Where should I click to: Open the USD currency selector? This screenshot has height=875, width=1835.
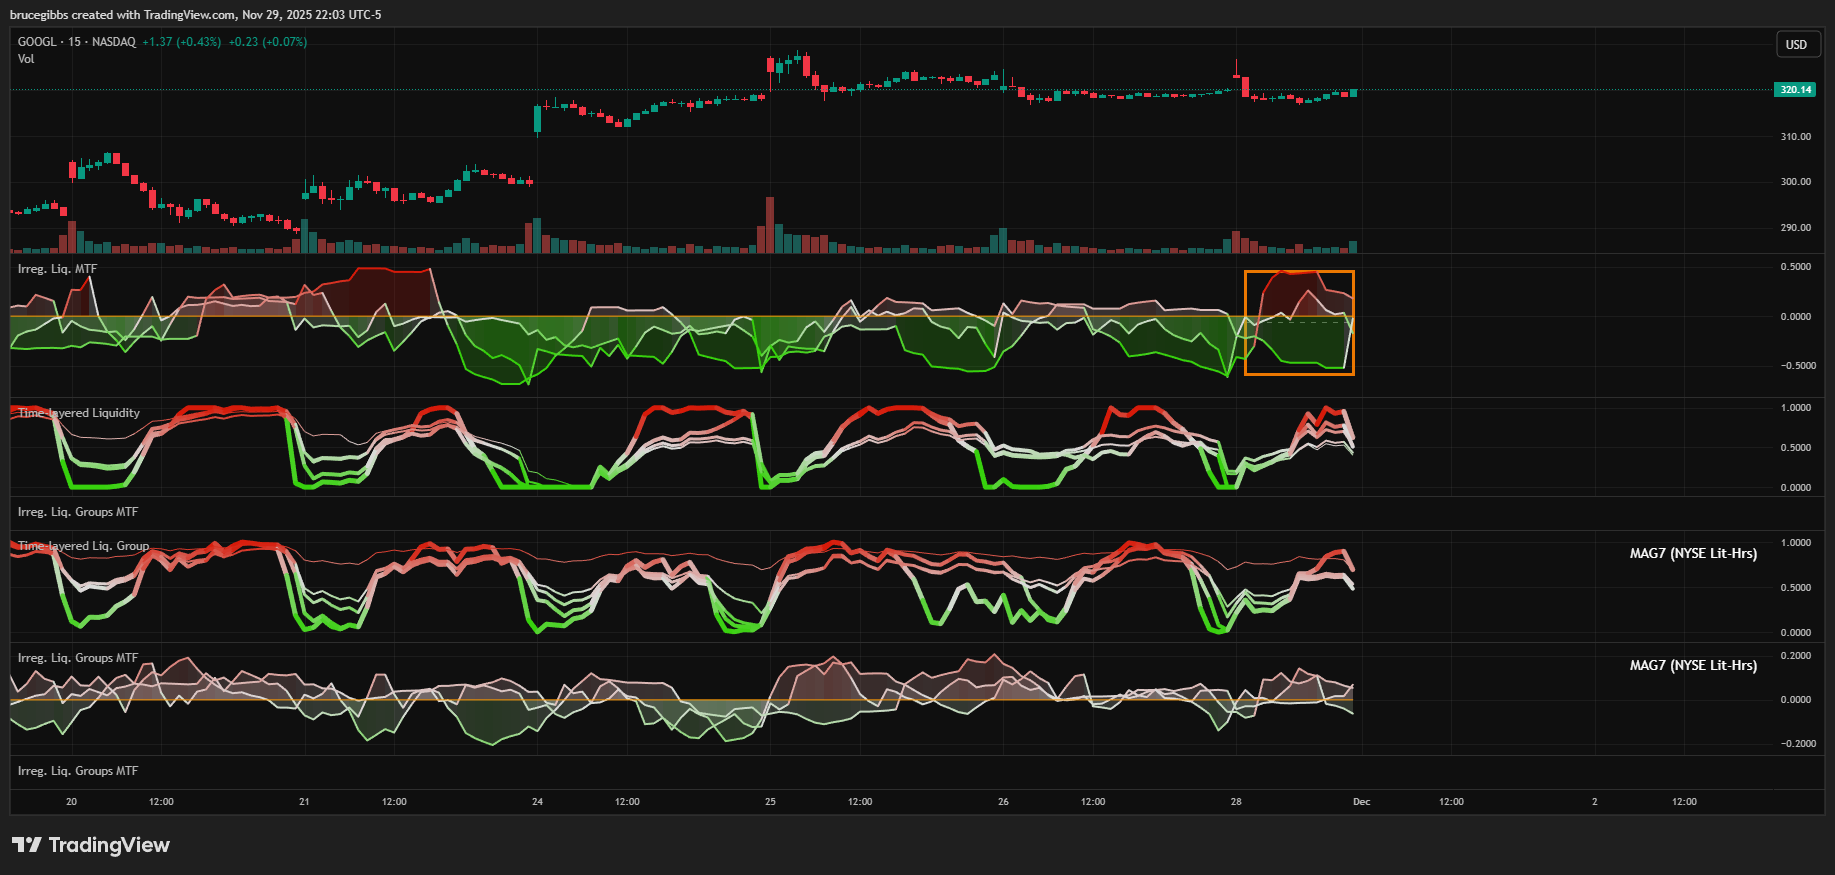1796,45
